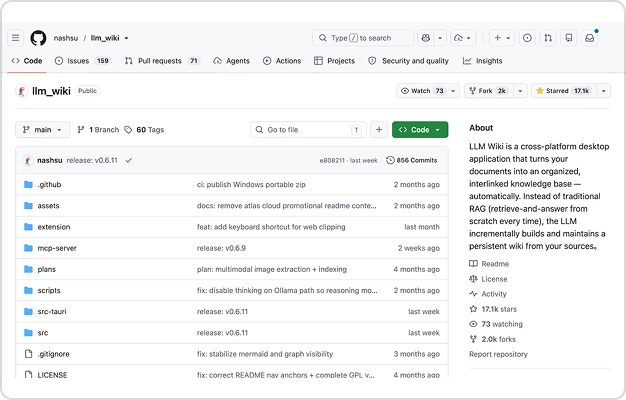The width and height of the screenshot is (626, 400).
Task: Click the nashsu owner name in breadcrumb
Action: 66,38
